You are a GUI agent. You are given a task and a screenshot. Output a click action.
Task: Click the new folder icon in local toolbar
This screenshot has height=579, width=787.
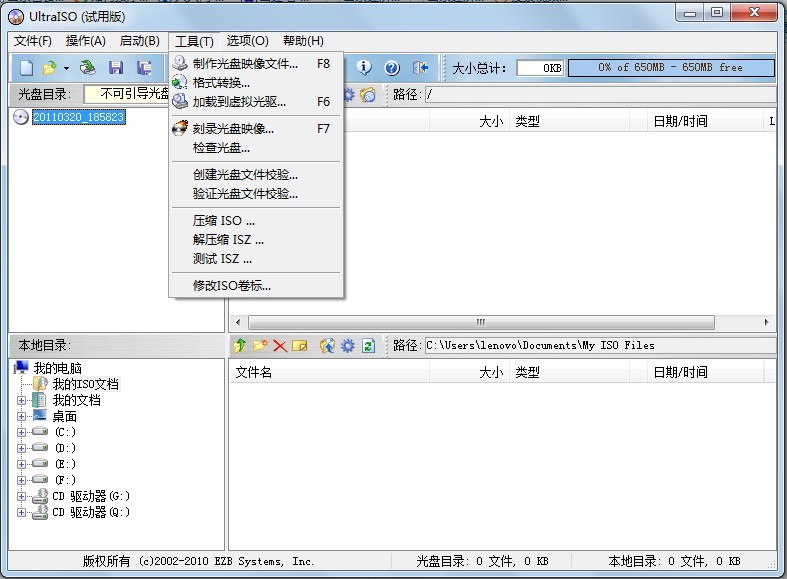coord(260,346)
